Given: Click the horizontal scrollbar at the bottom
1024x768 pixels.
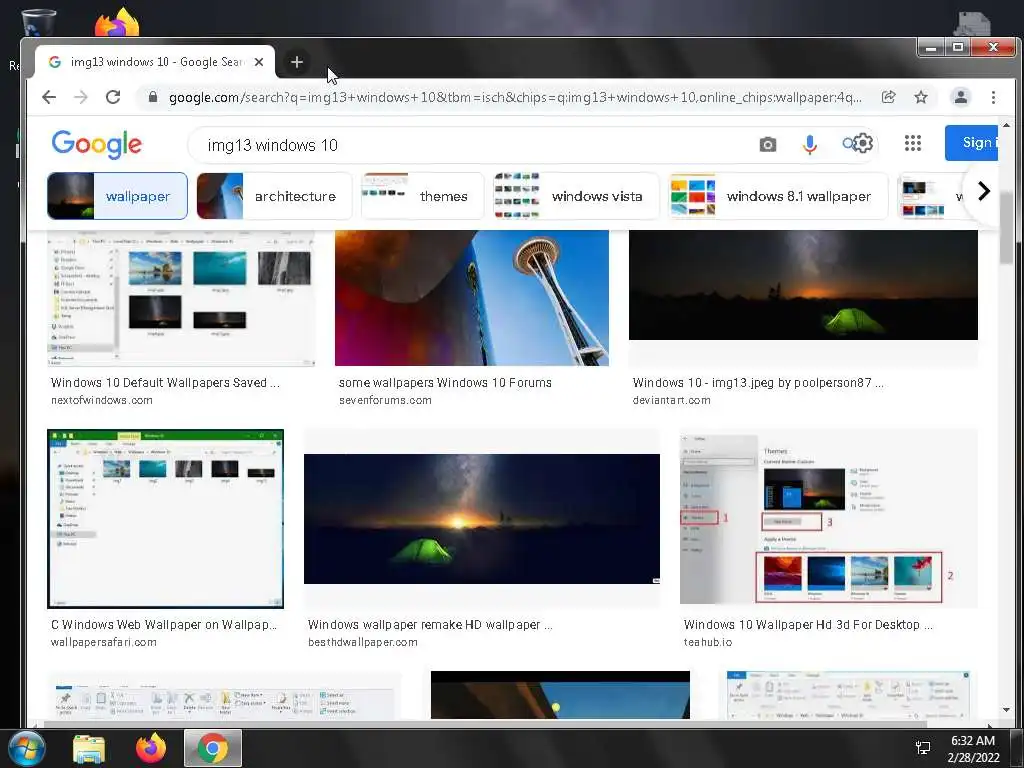Looking at the screenshot, I should [485, 724].
